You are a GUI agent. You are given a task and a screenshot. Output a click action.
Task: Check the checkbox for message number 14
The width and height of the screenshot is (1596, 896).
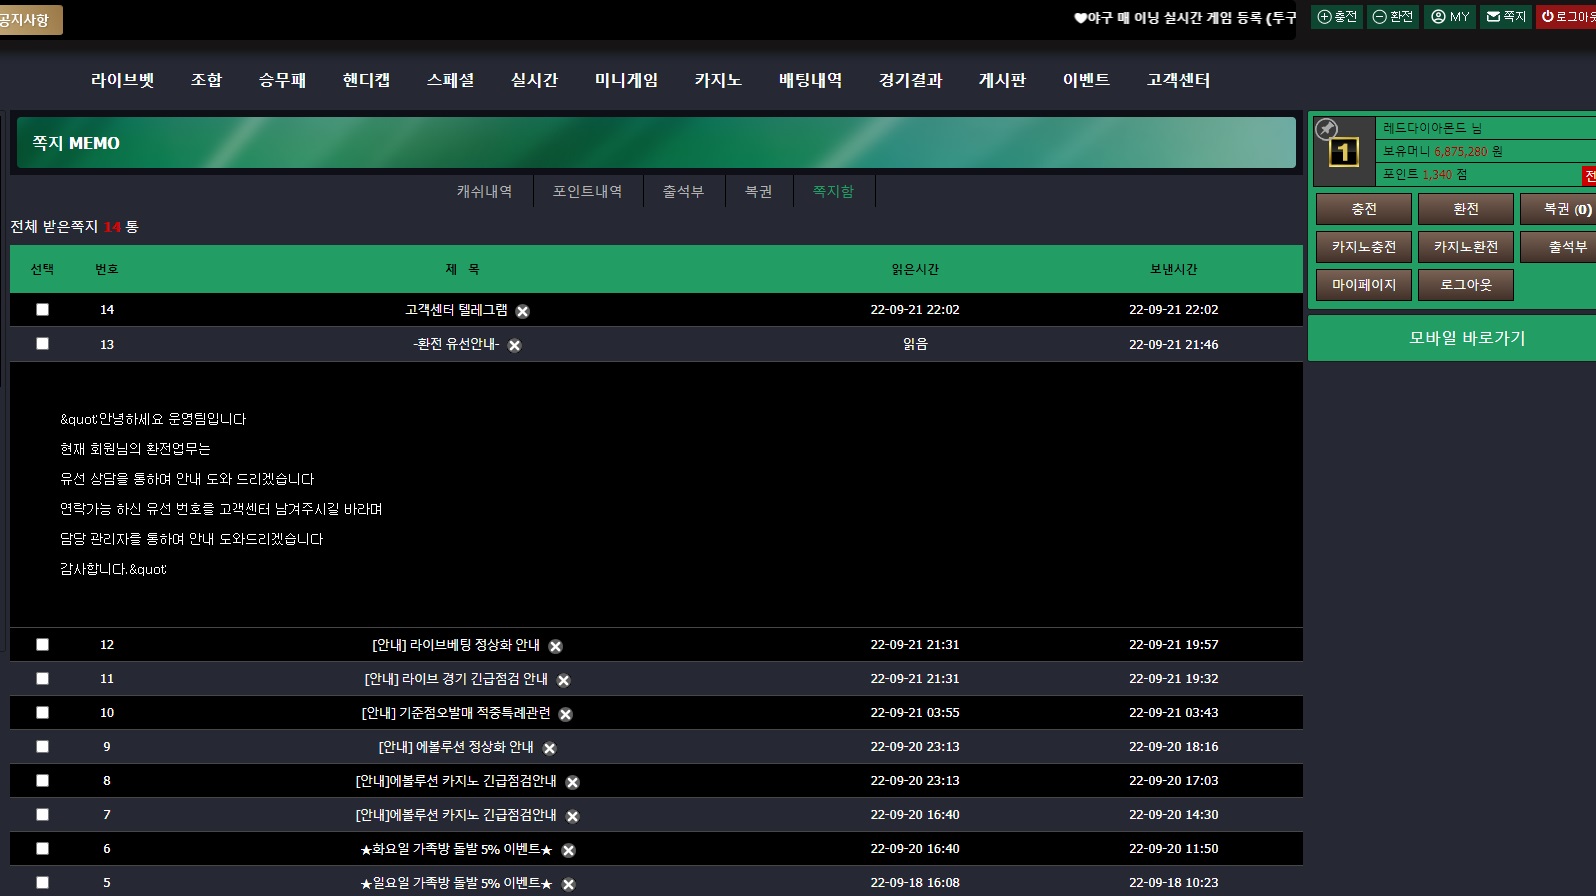42,310
